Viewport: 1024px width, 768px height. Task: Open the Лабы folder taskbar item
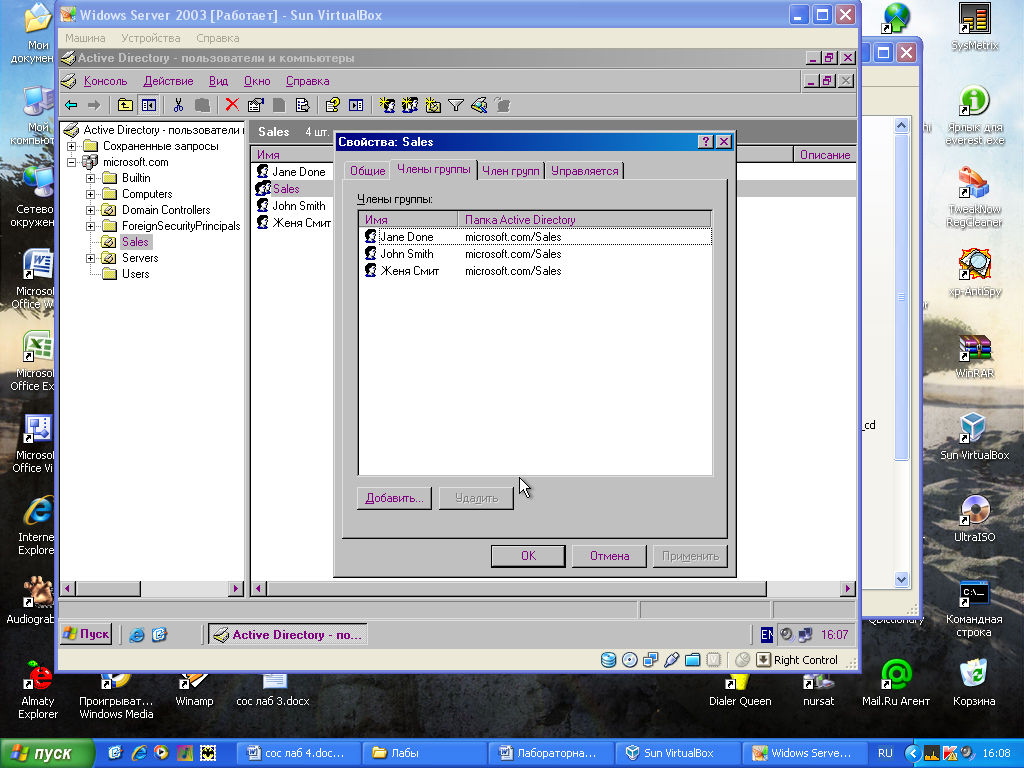422,753
